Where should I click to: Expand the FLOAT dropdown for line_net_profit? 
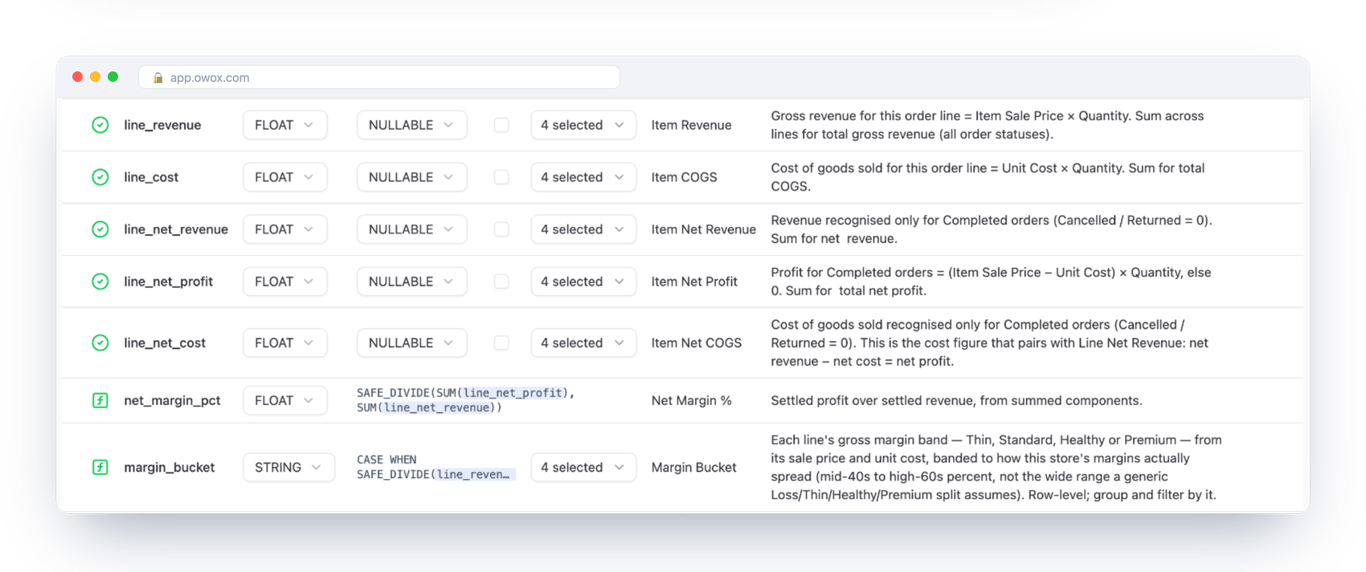pyautogui.click(x=285, y=281)
